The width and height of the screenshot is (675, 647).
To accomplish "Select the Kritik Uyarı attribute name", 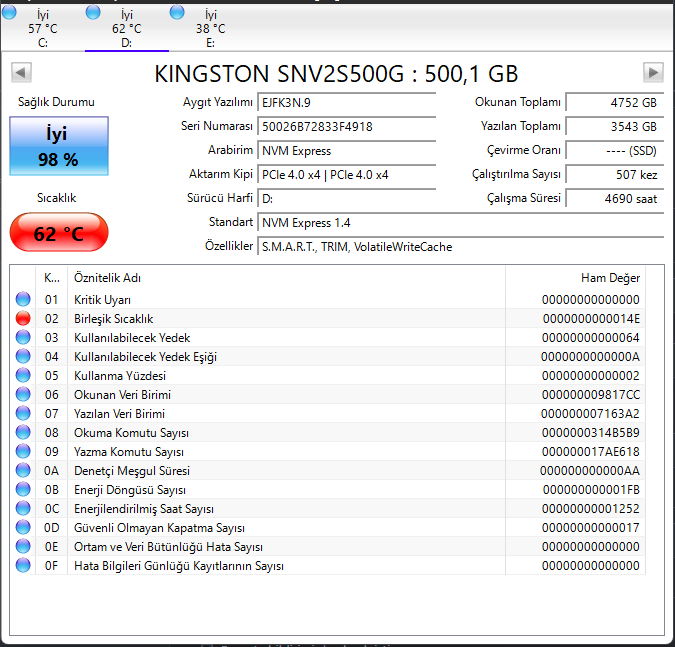I will [x=102, y=300].
